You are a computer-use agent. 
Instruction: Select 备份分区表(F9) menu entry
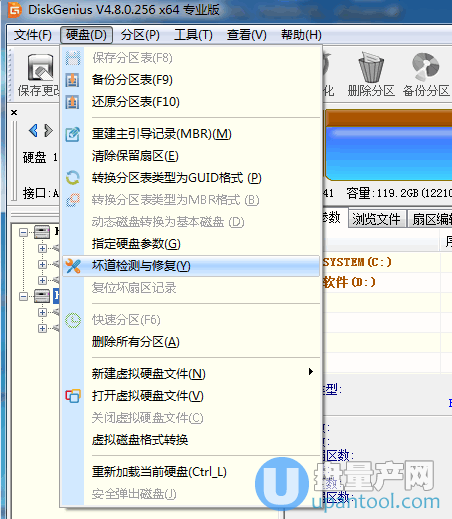(x=191, y=80)
